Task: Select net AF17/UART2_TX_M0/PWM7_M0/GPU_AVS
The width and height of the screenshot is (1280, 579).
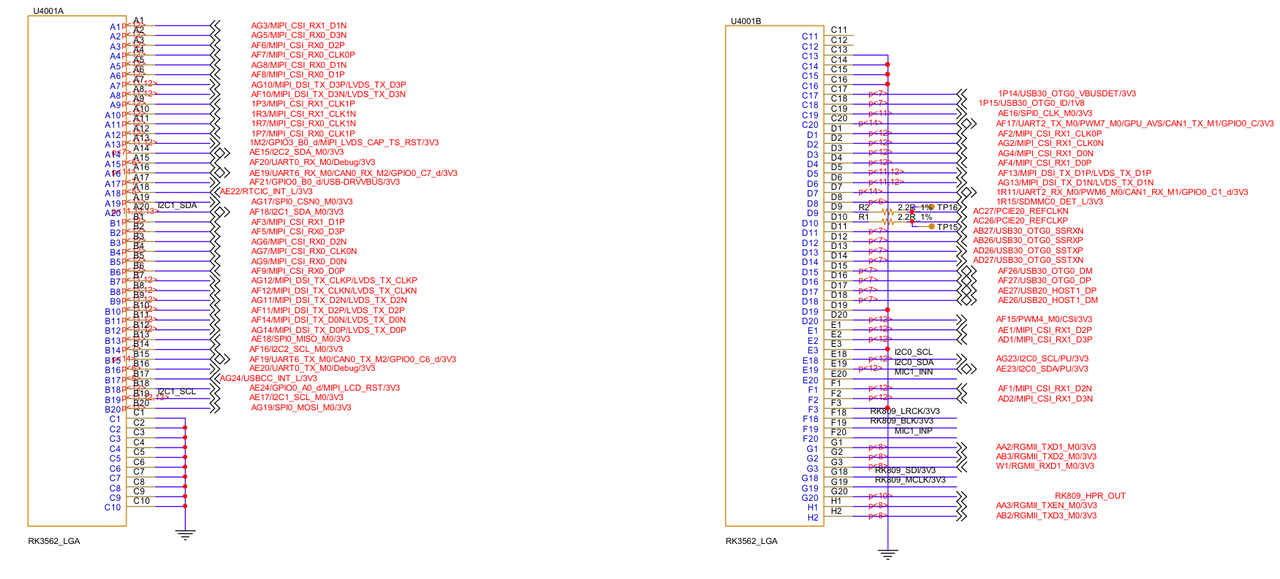Action: (1135, 123)
